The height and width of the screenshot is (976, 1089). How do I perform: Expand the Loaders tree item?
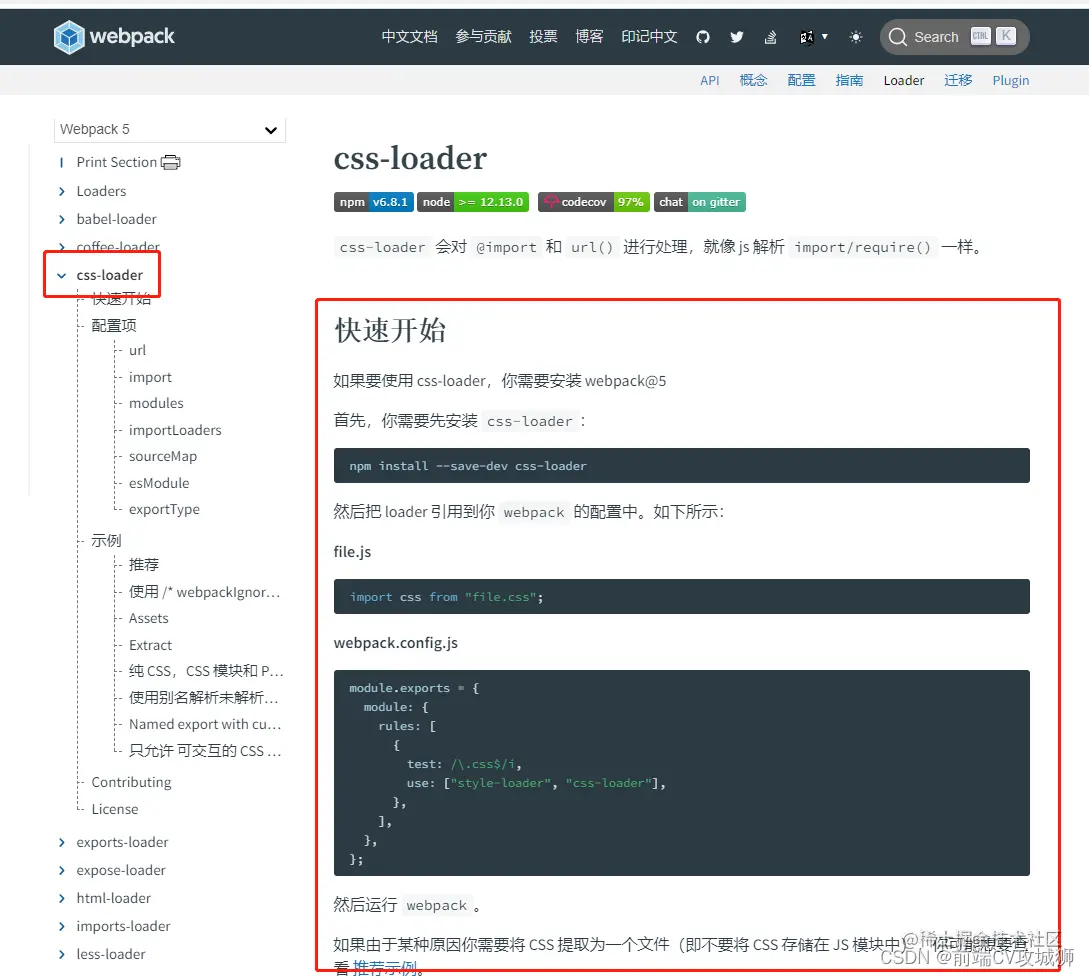coord(62,191)
